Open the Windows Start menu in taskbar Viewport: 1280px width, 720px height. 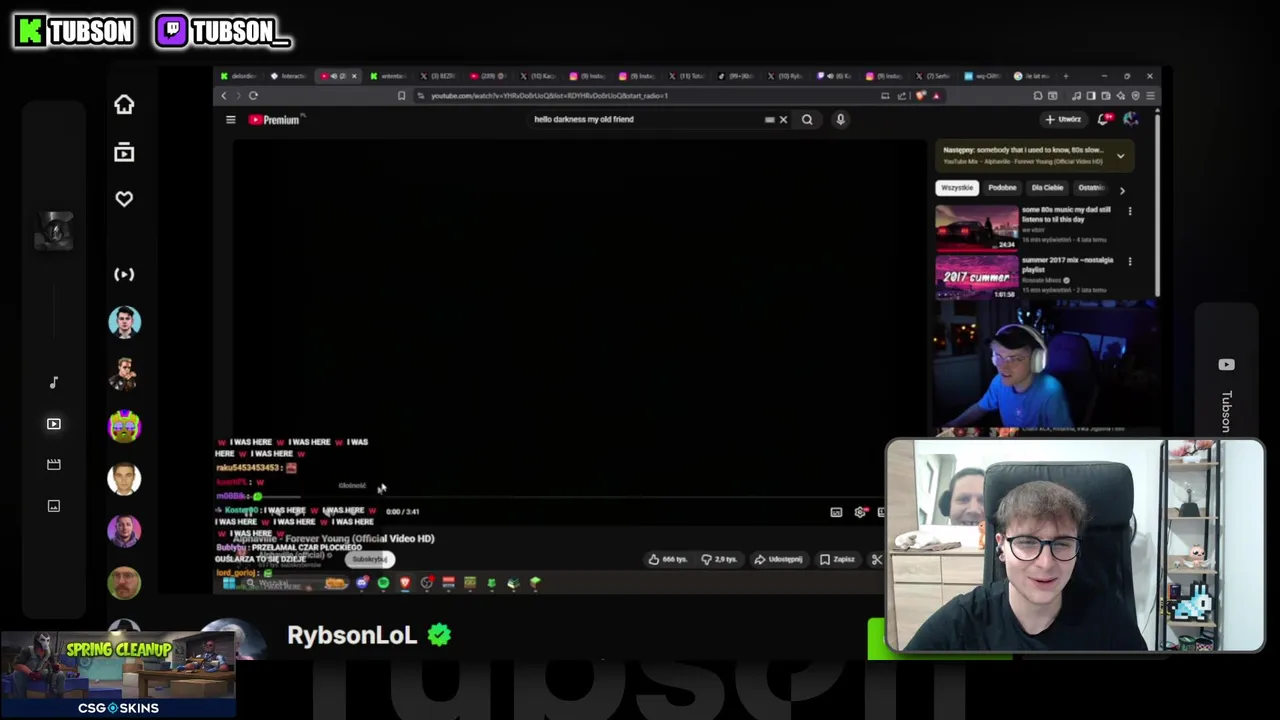coord(229,583)
